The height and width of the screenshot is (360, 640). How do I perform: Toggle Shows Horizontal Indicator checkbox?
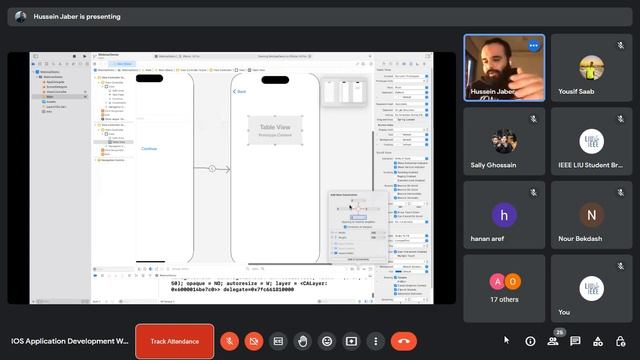[396, 163]
